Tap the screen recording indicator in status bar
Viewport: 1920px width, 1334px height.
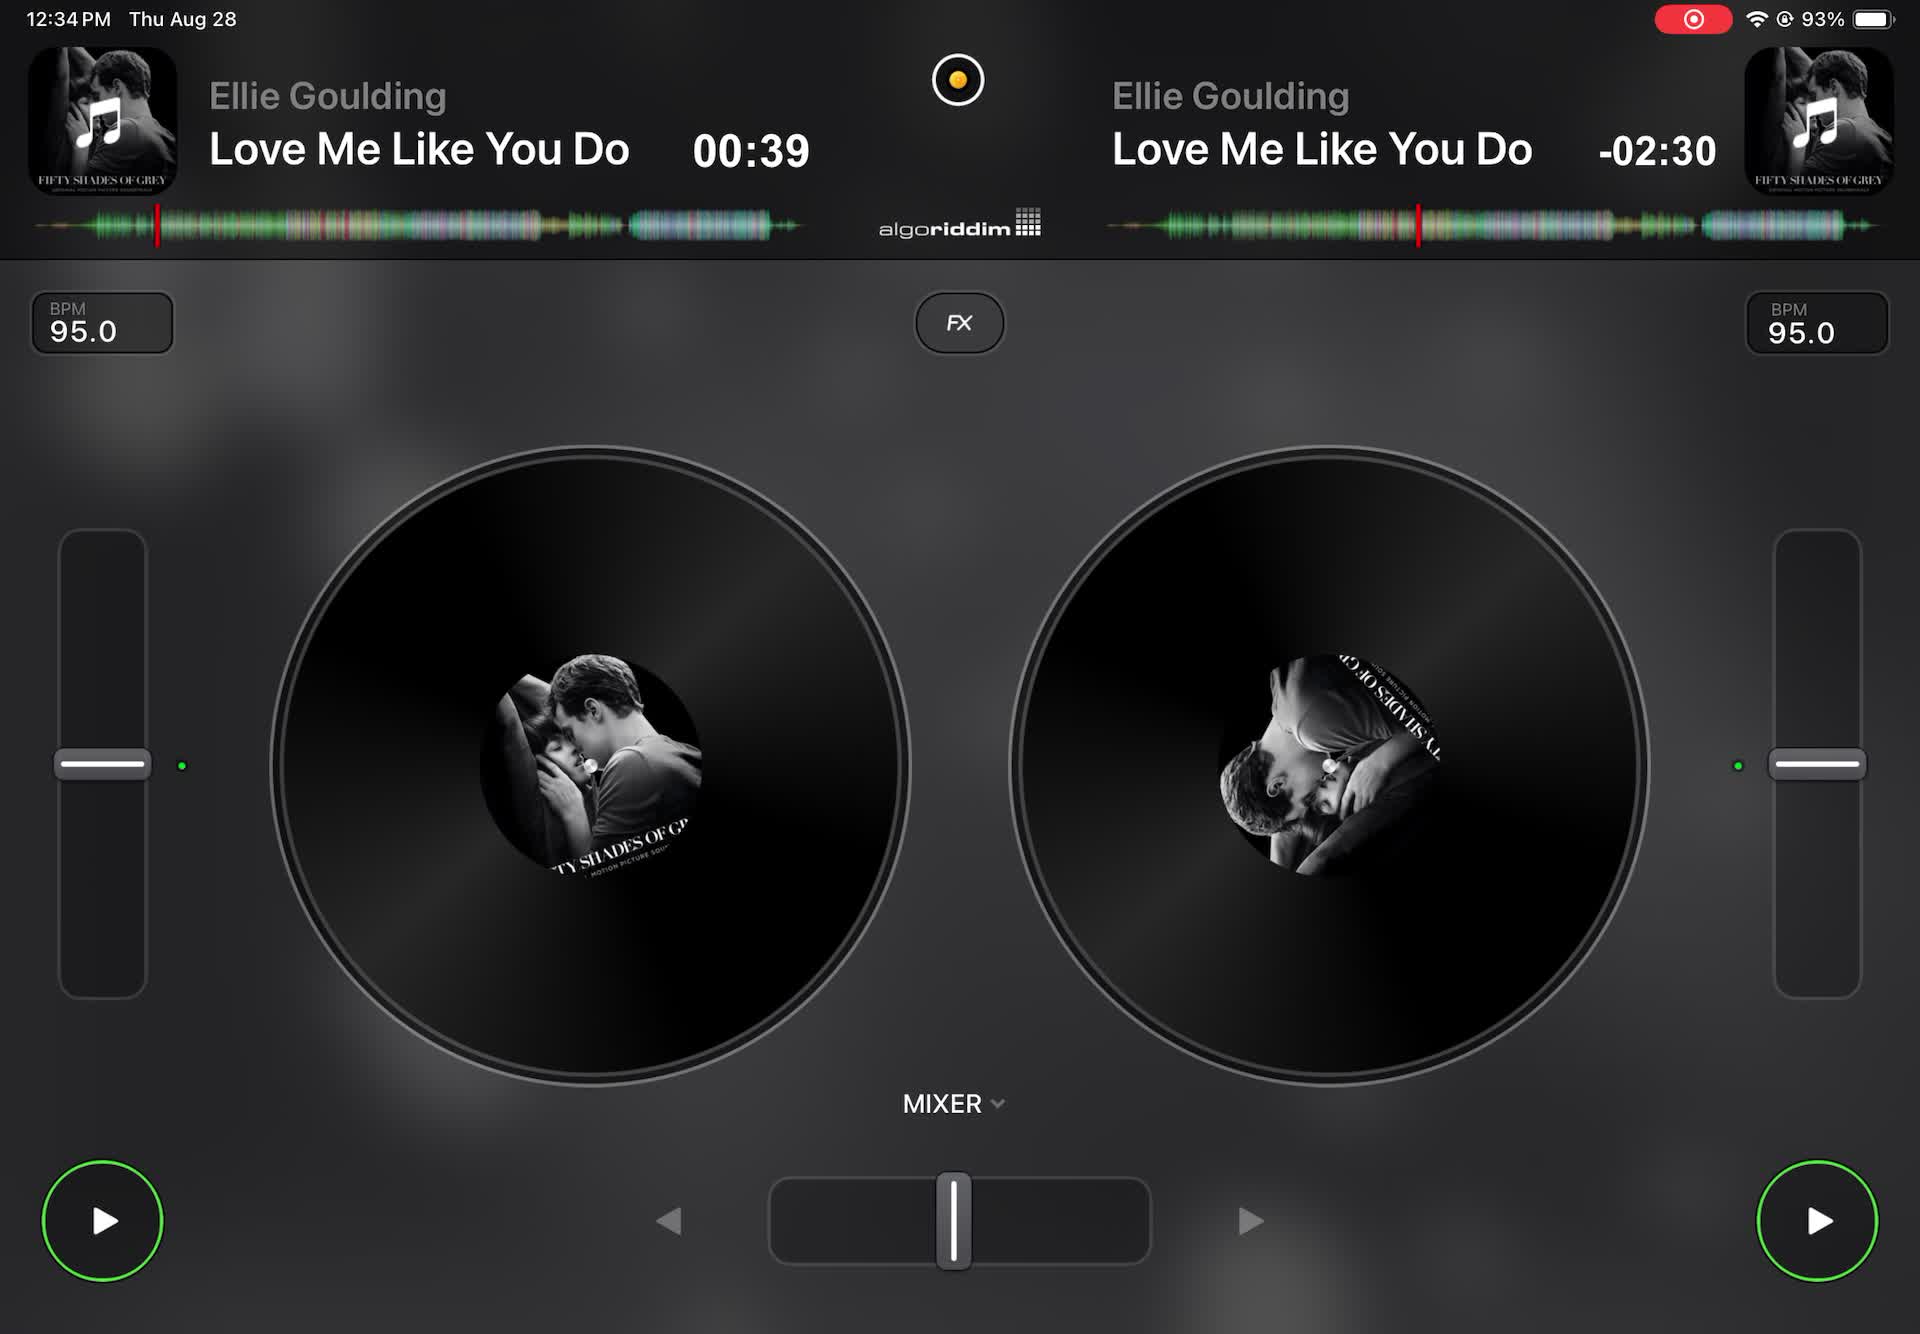click(1693, 19)
